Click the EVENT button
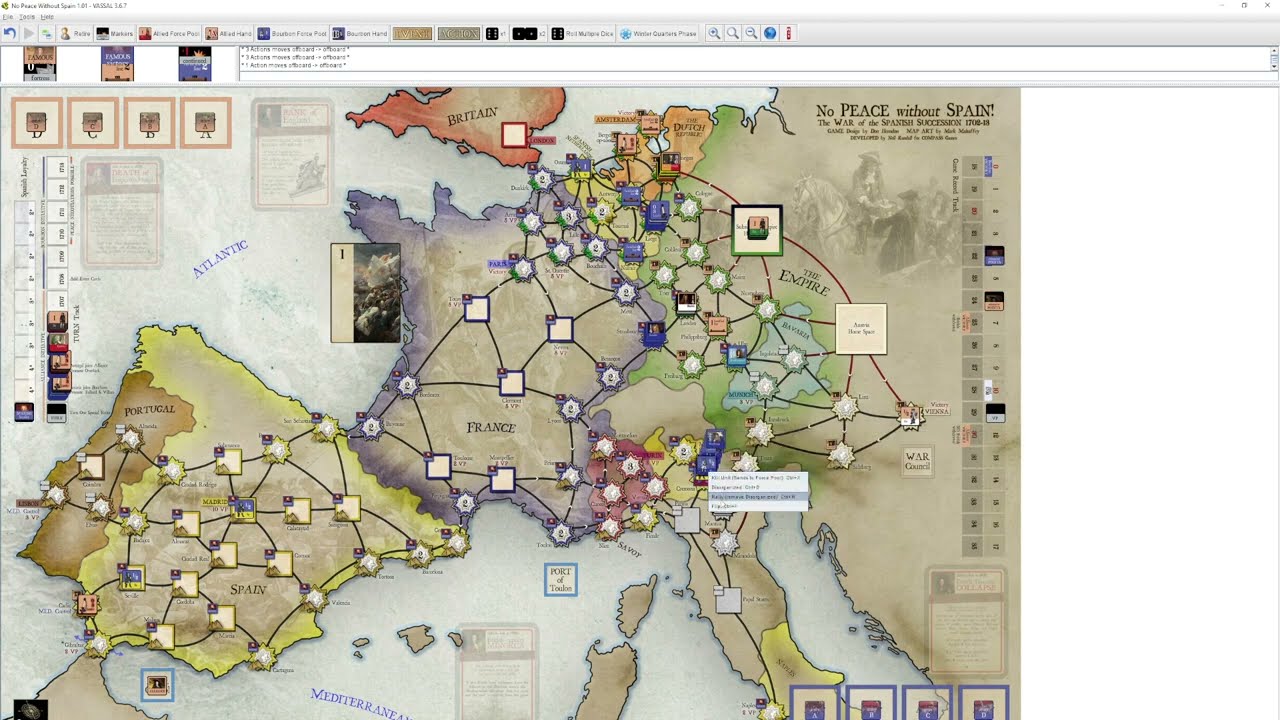This screenshot has width=1280, height=720. coord(412,33)
